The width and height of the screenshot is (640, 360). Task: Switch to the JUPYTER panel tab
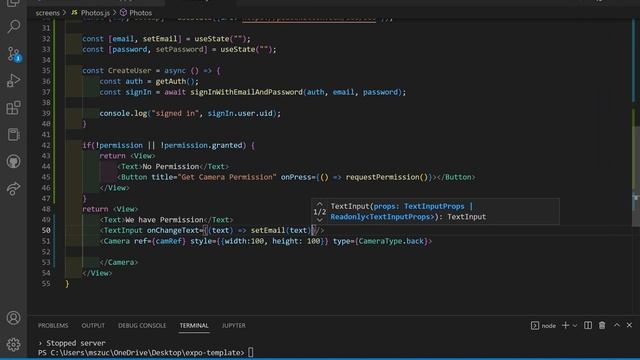[x=233, y=325]
